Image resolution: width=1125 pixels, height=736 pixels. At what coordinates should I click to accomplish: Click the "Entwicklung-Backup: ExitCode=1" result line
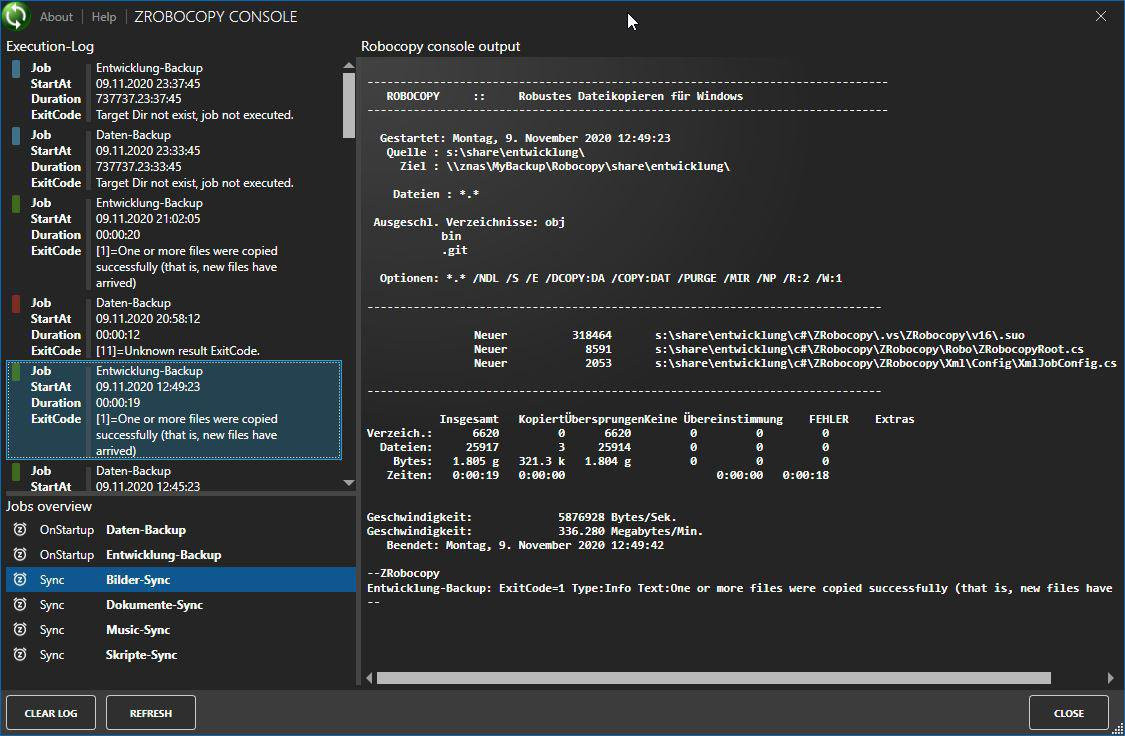(740, 588)
